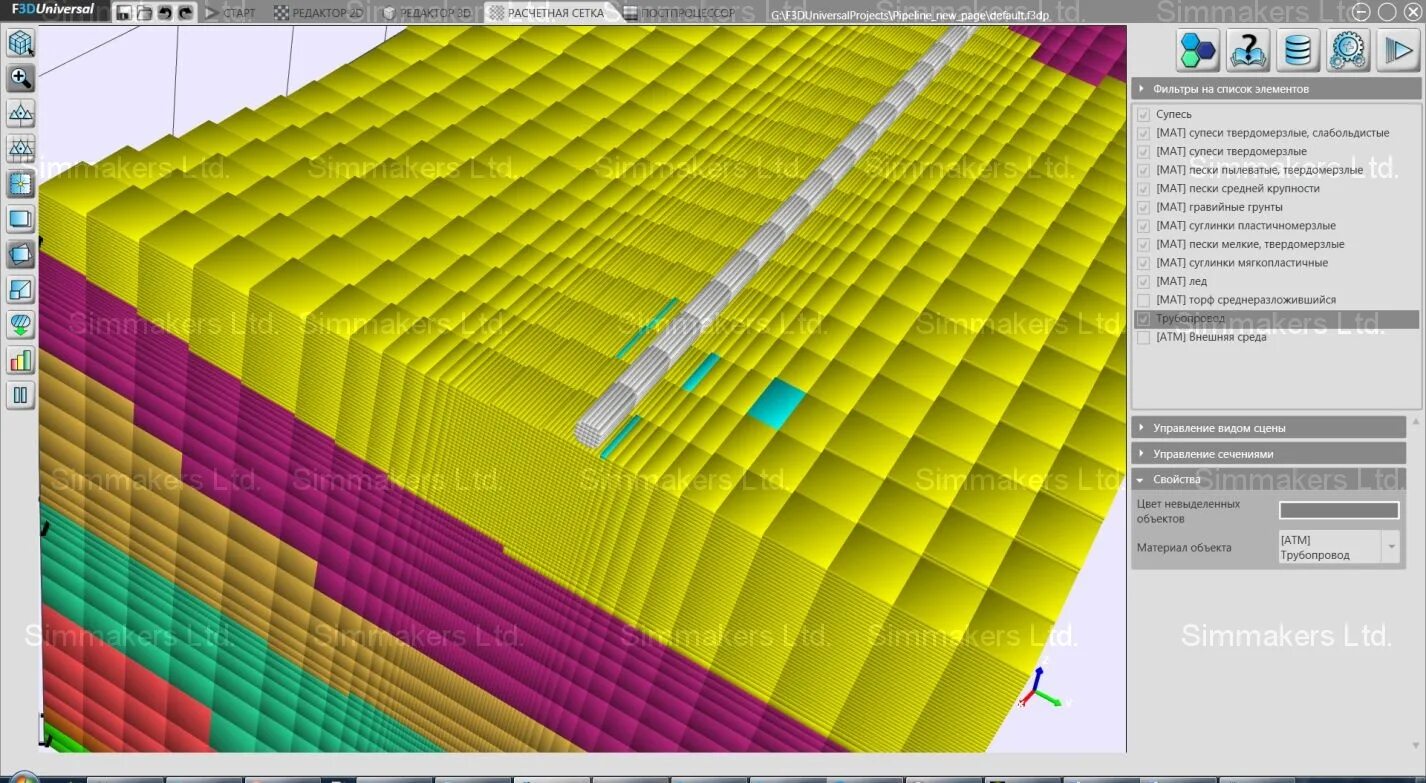The width and height of the screenshot is (1426, 783).
Task: Enable [ATM] Внешняя среда checkbox
Action: [x=1143, y=337]
